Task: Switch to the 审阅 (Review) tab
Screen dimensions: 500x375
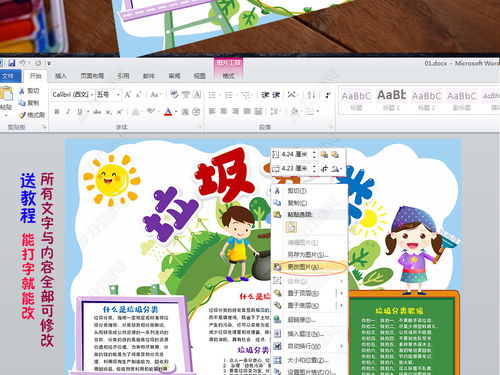Action: point(174,76)
